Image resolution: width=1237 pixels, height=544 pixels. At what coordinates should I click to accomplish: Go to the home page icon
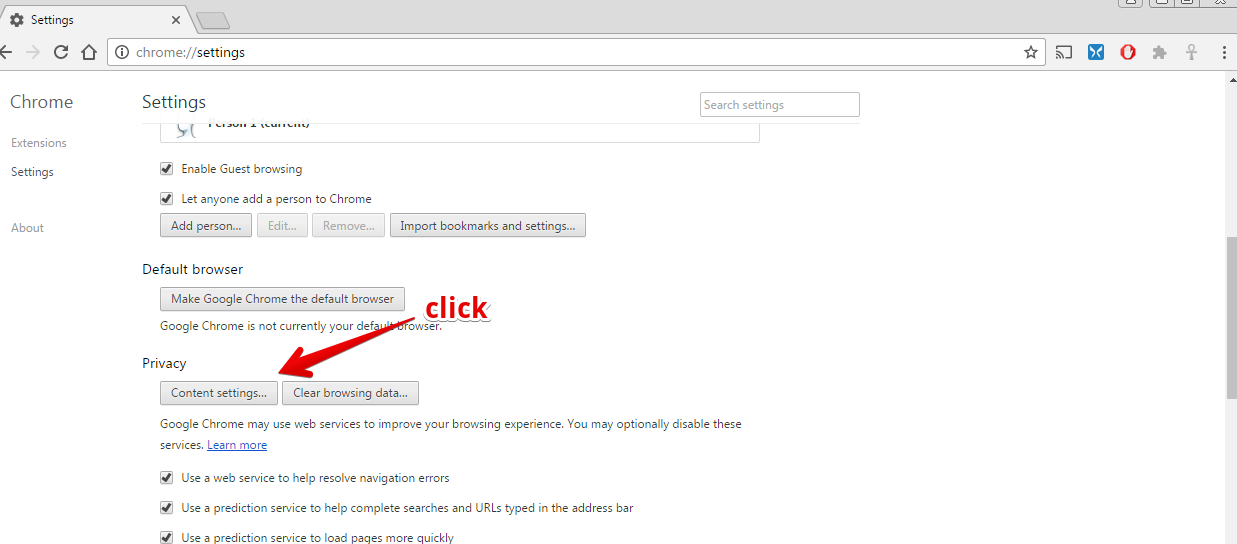(x=89, y=52)
